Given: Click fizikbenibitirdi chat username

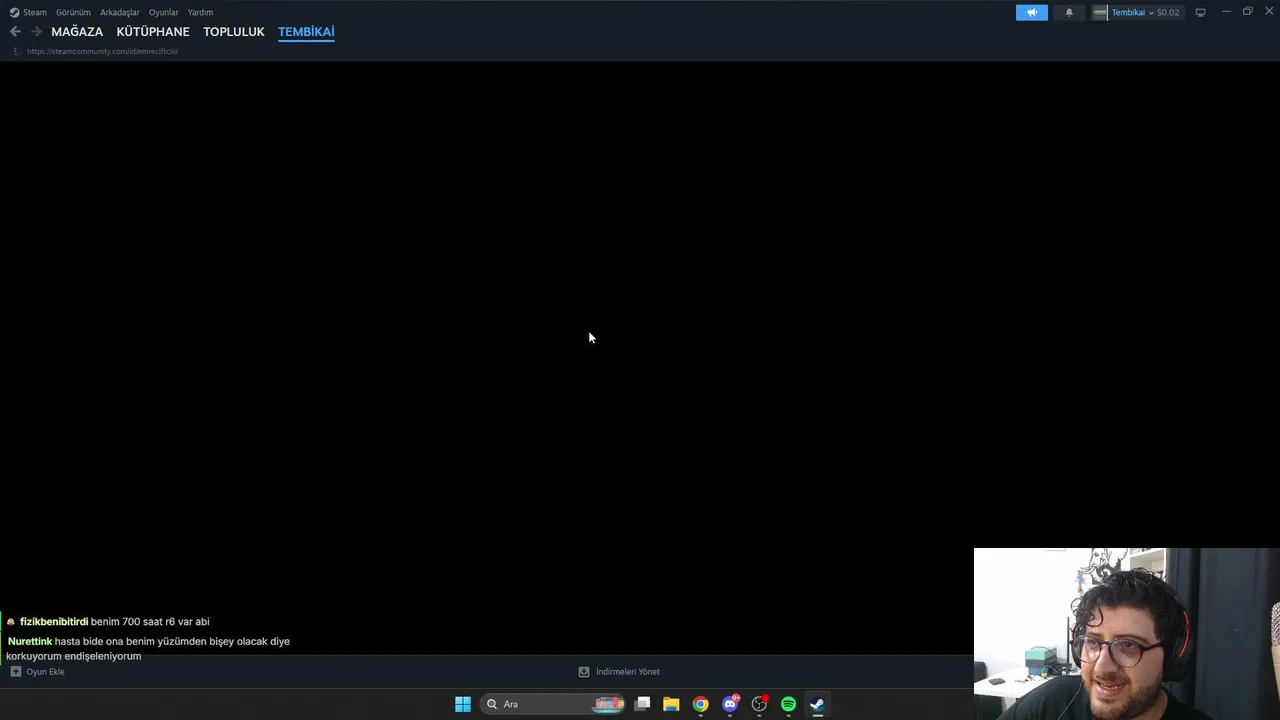Looking at the screenshot, I should coord(54,622).
